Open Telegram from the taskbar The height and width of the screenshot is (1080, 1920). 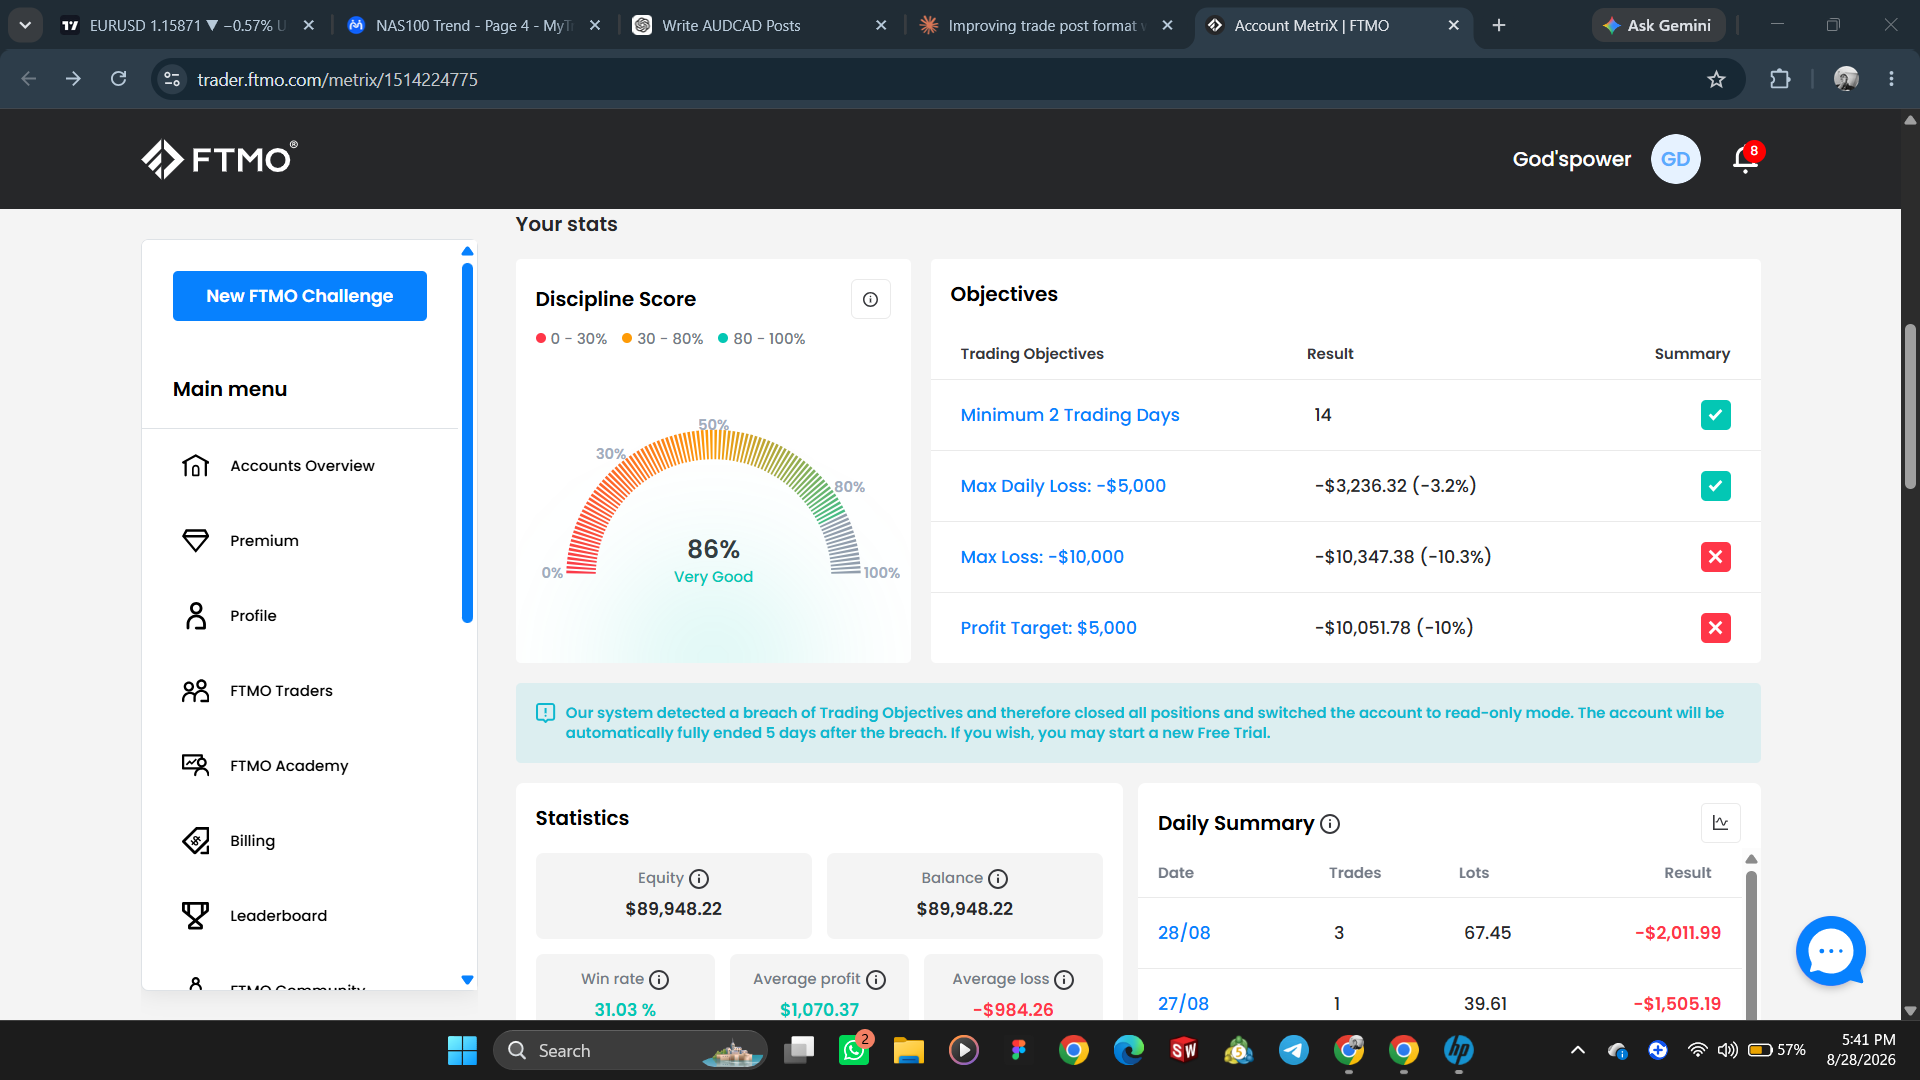coord(1294,1050)
